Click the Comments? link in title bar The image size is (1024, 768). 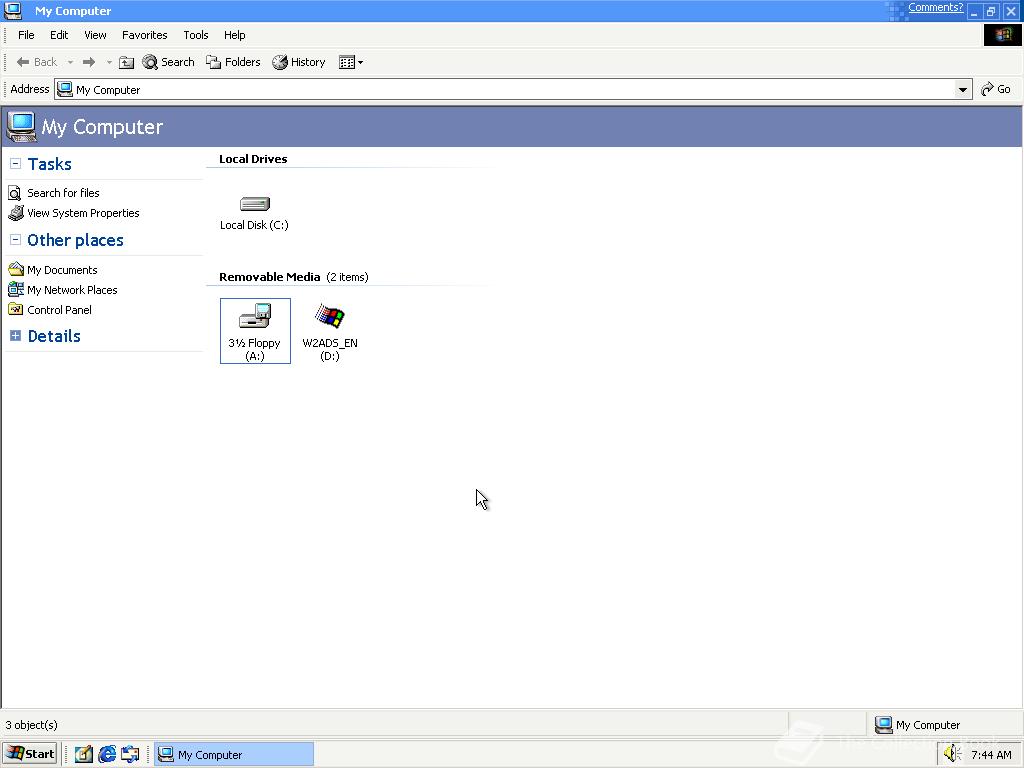click(935, 7)
